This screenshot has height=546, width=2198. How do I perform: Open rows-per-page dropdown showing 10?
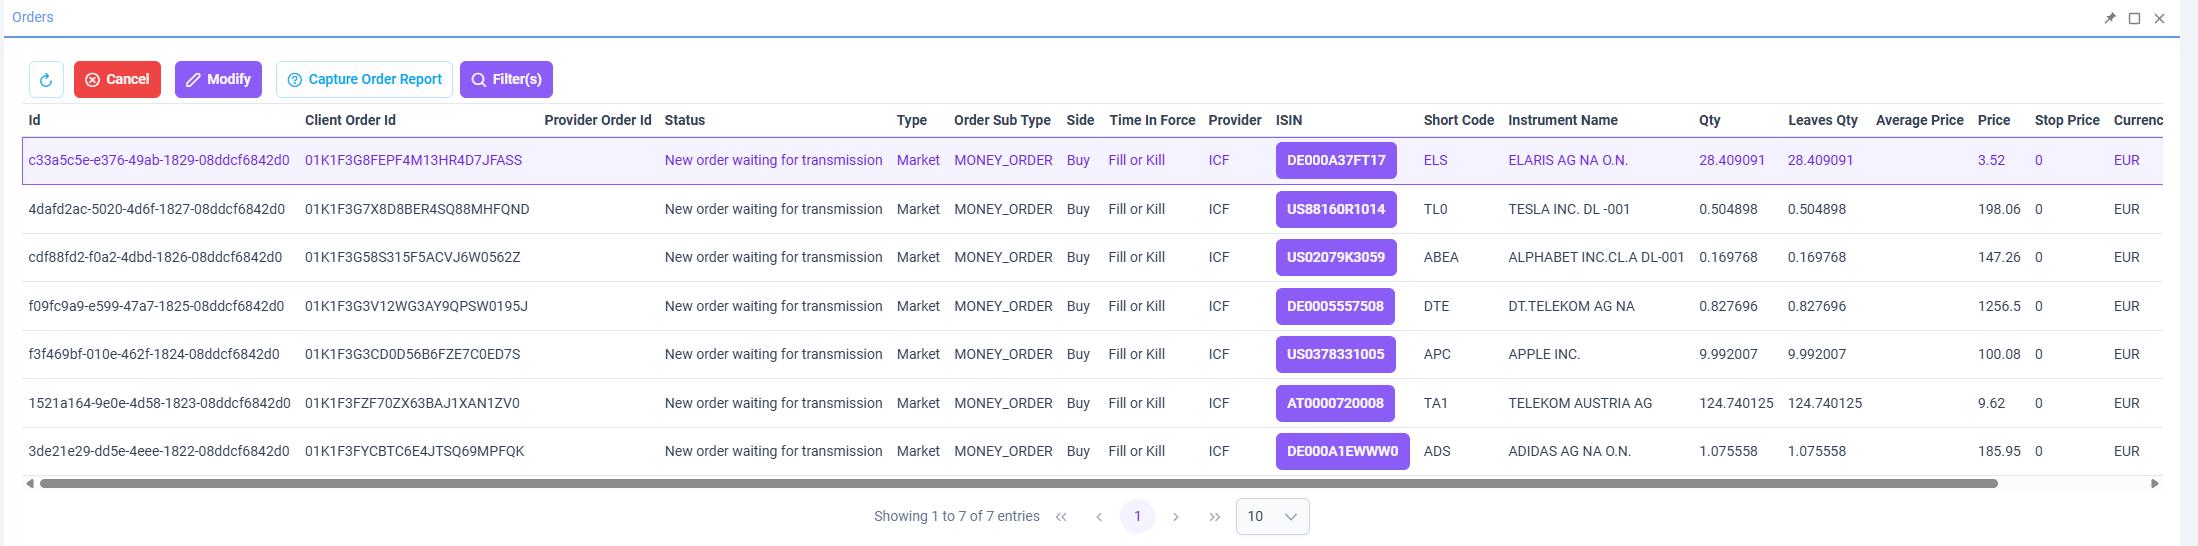pyautogui.click(x=1273, y=517)
